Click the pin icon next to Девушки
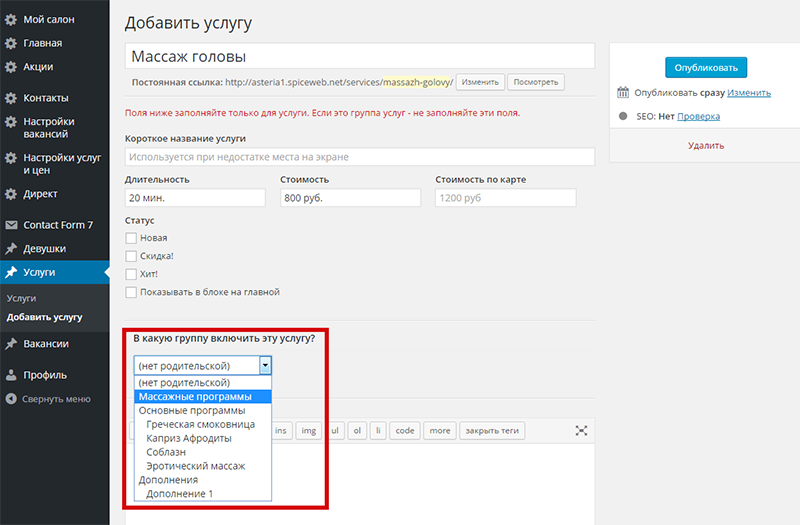Image resolution: width=800 pixels, height=525 pixels. point(11,248)
